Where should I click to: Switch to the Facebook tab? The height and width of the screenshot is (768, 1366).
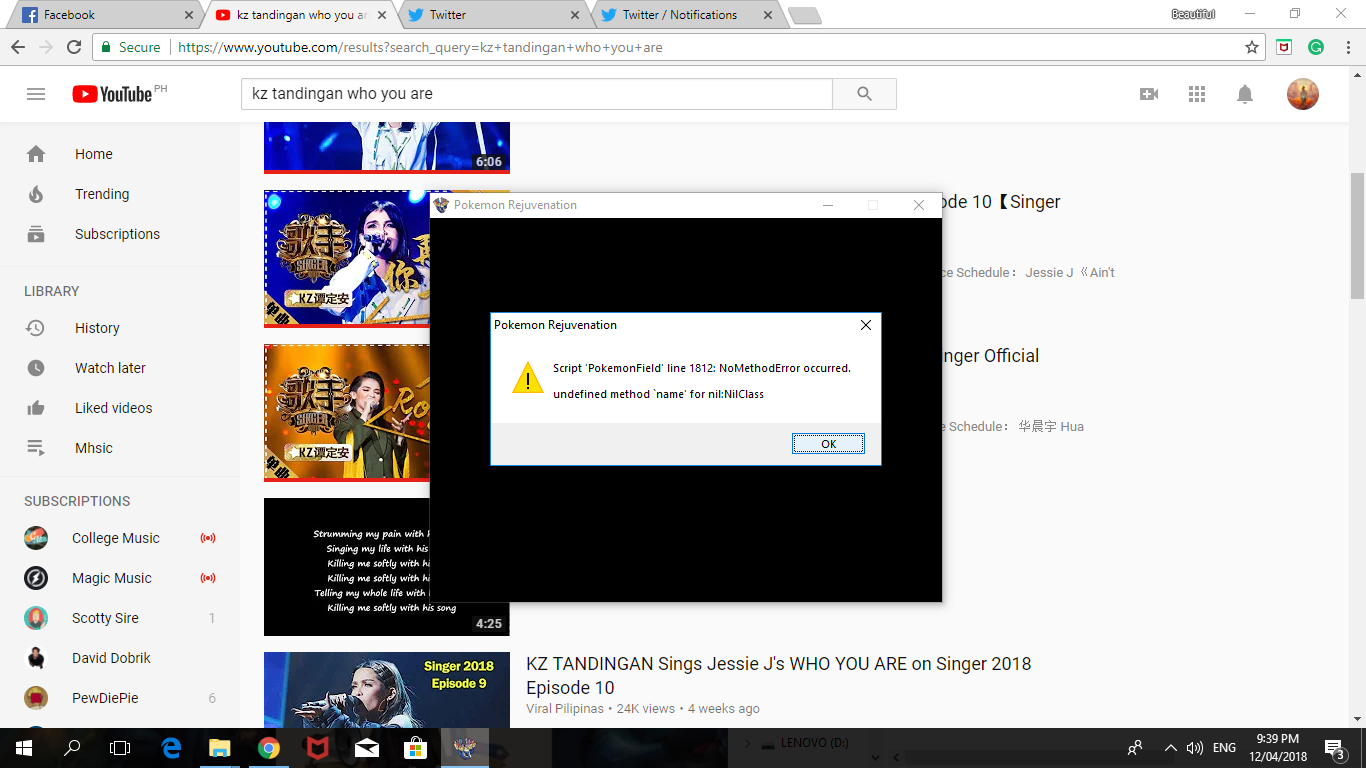(x=100, y=15)
